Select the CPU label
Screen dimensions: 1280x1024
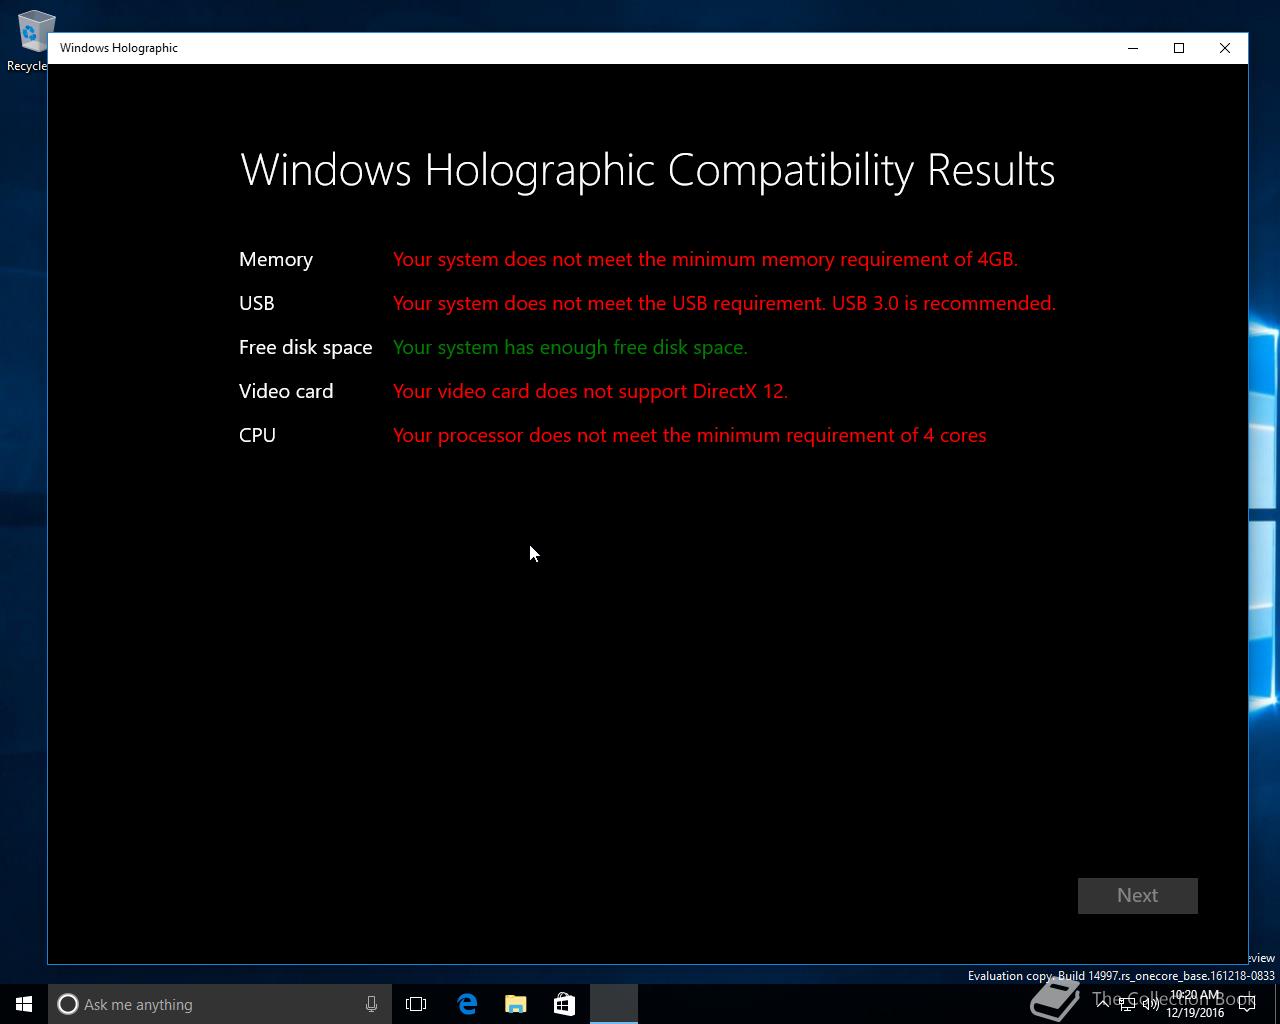pyautogui.click(x=258, y=435)
